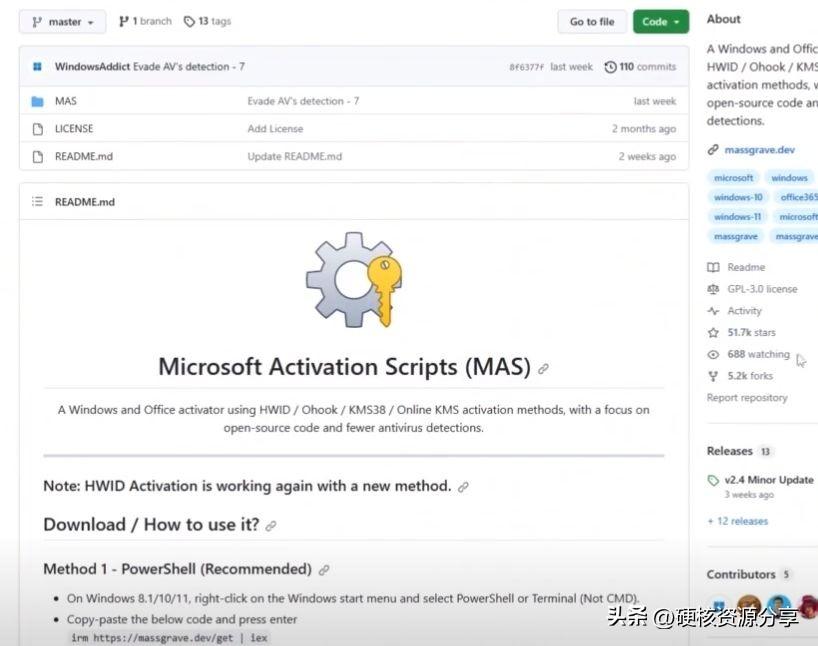Select the windows-10 topic tag
The width and height of the screenshot is (818, 646).
[738, 197]
